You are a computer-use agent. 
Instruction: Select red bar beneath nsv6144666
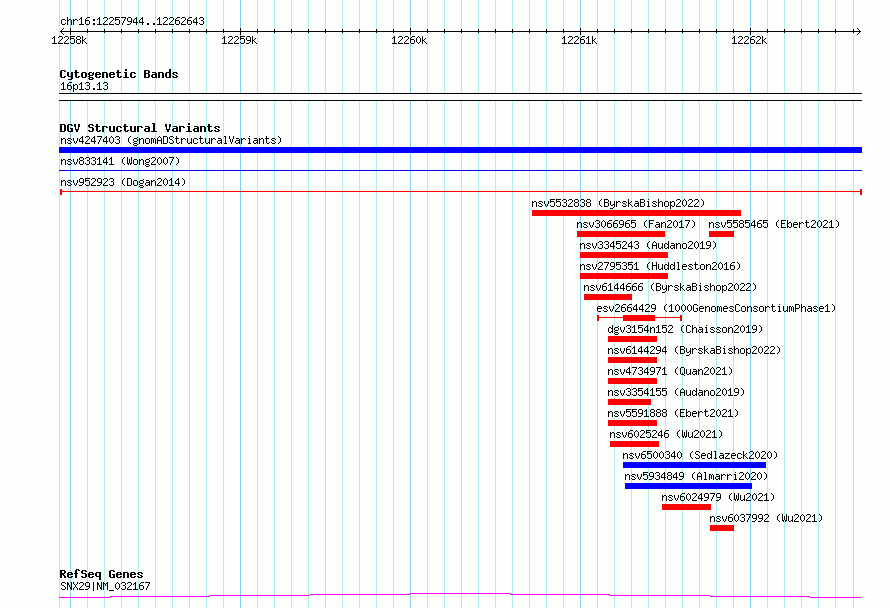pyautogui.click(x=608, y=297)
